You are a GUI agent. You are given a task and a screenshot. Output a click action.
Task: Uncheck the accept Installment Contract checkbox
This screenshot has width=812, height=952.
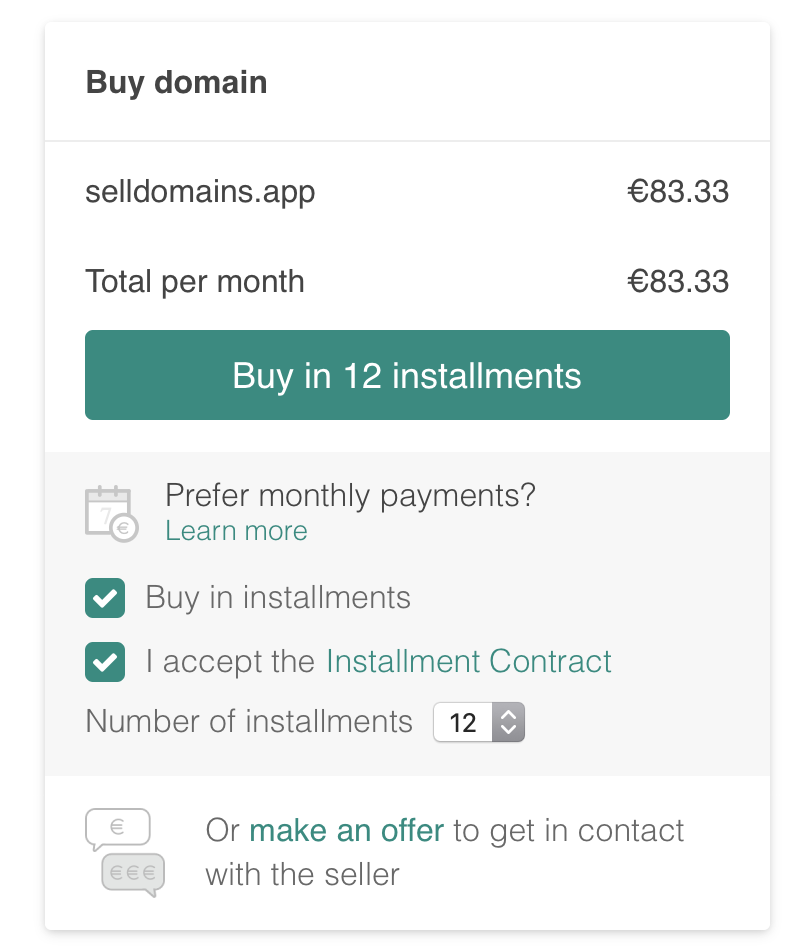[x=105, y=662]
